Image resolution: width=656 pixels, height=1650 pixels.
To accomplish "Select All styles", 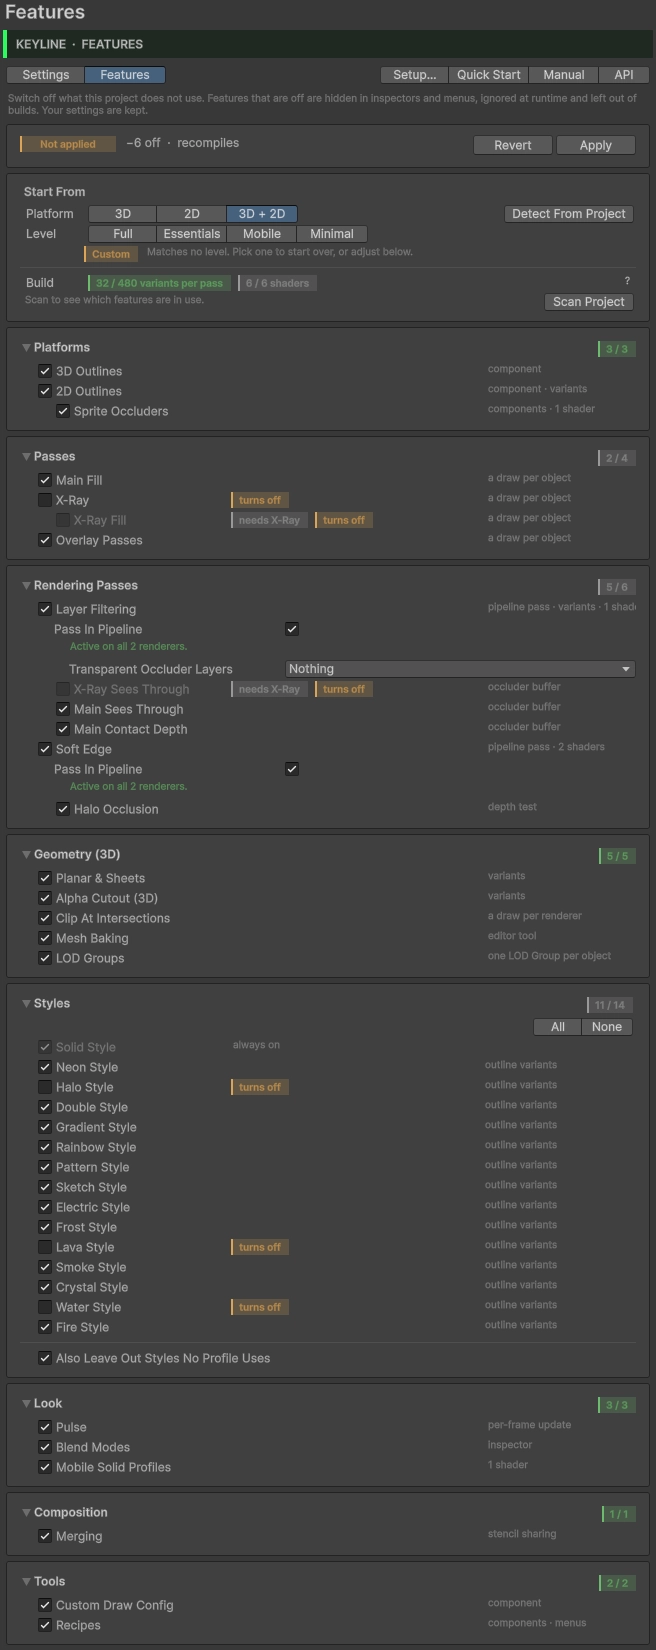I will coord(558,1027).
